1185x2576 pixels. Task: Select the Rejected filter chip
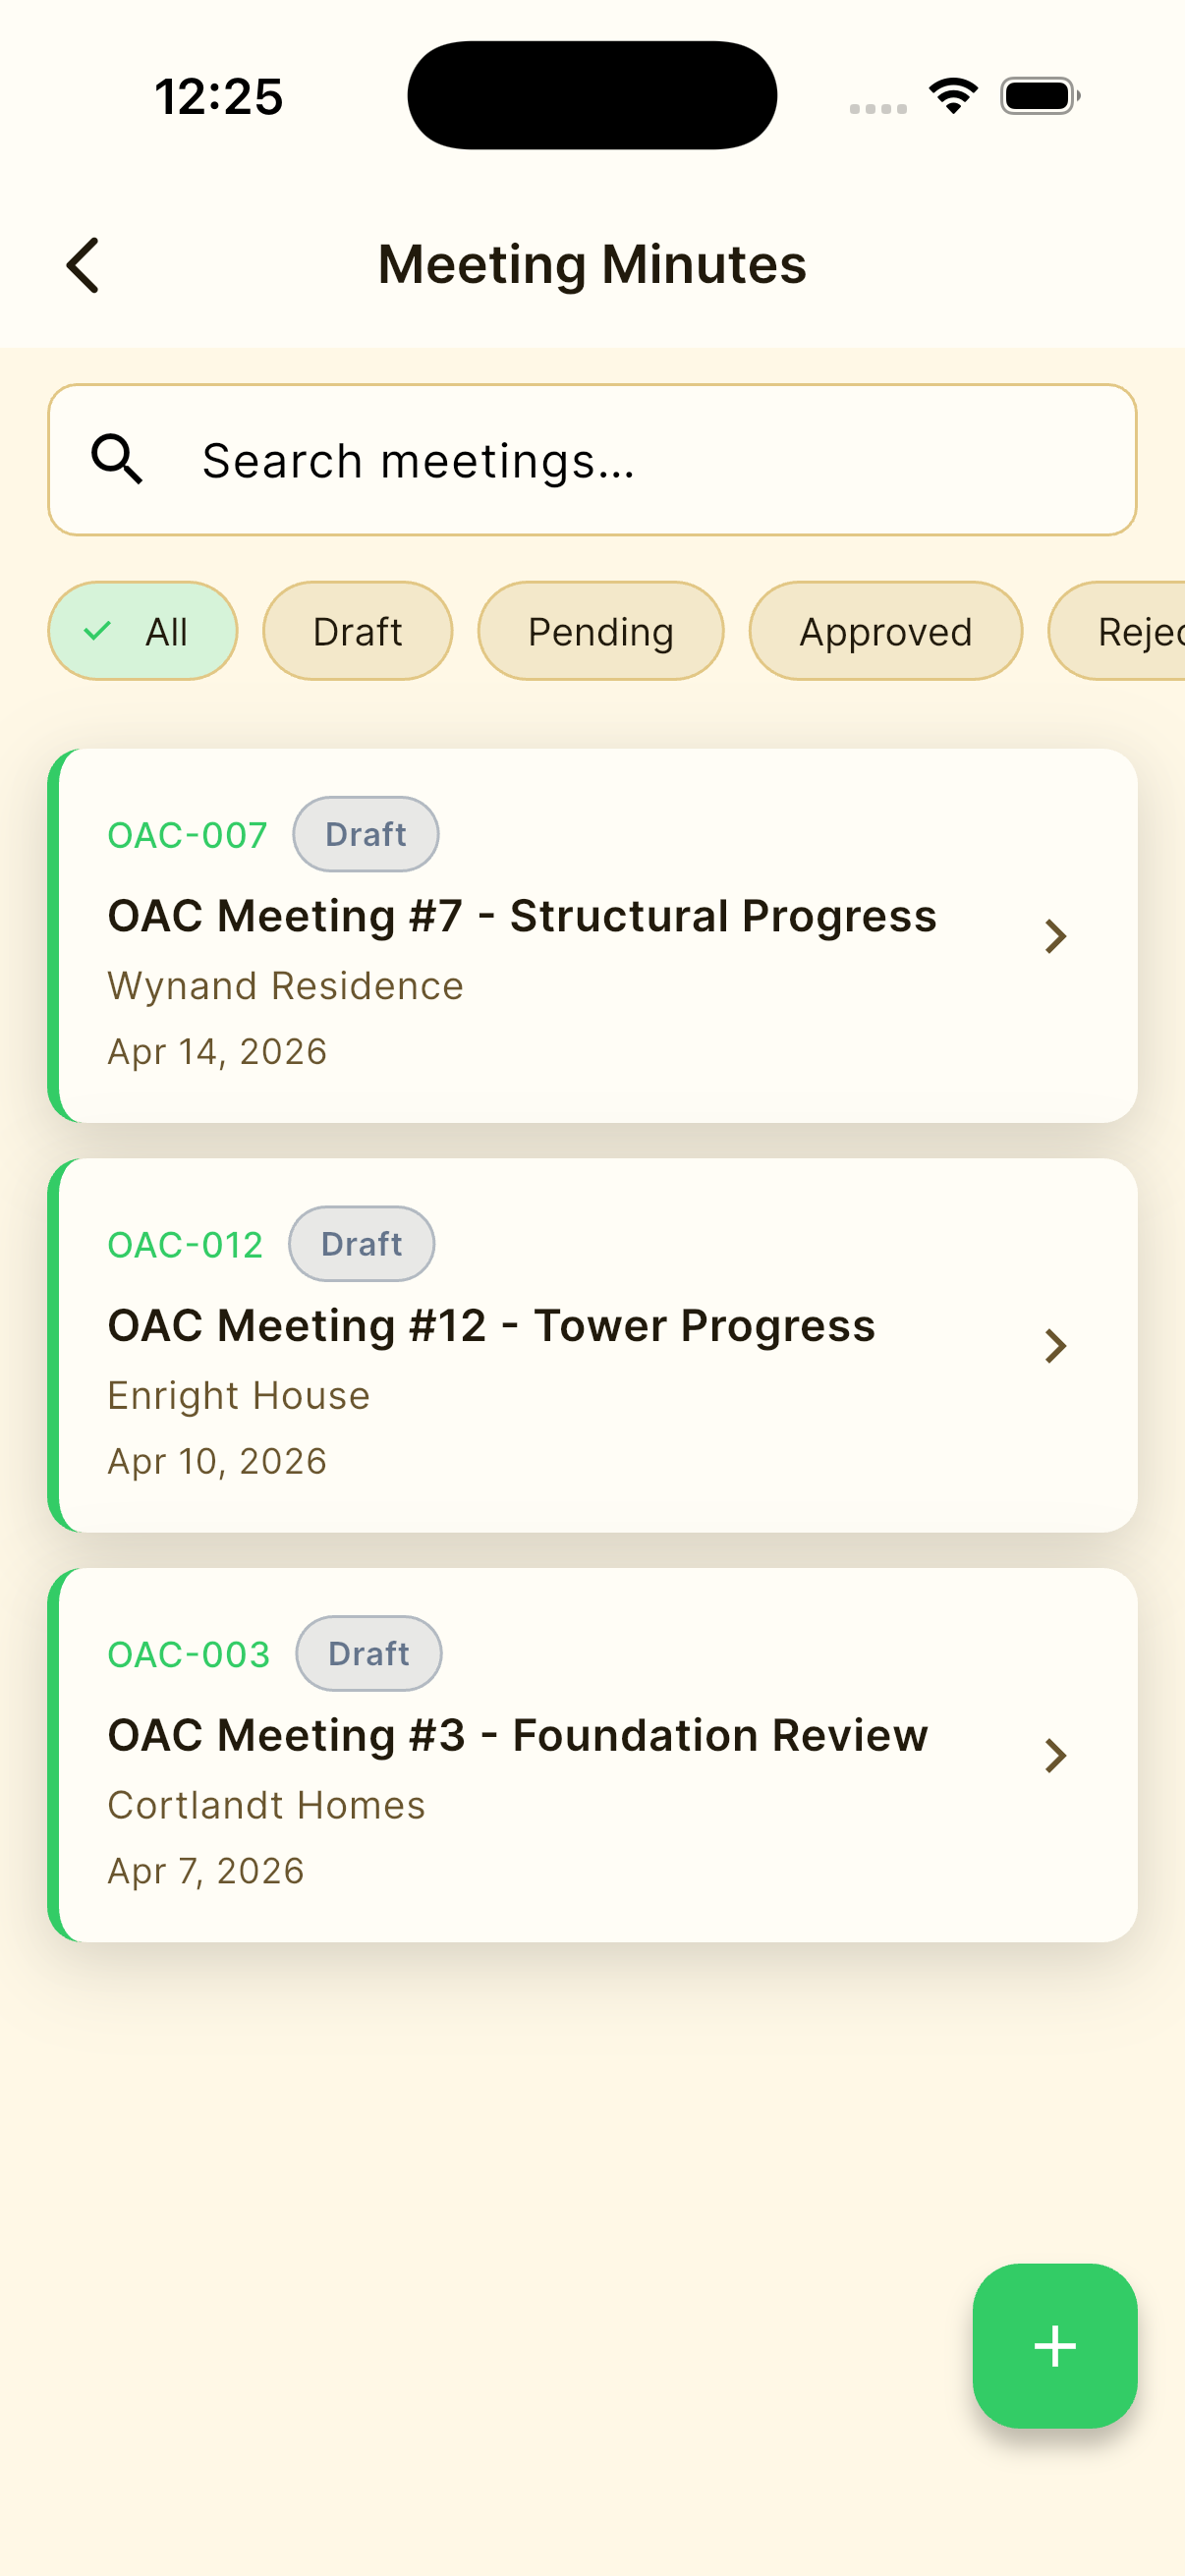1117,631
